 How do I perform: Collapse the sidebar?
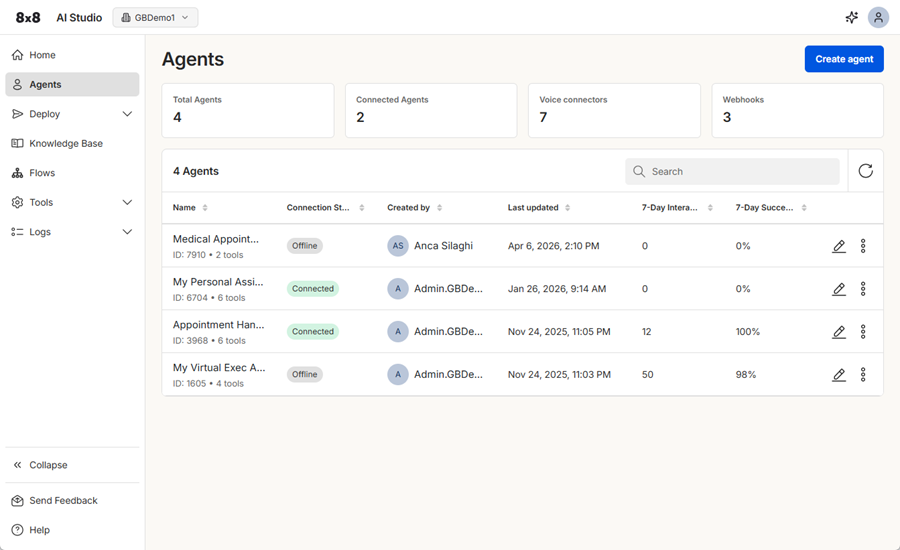pyautogui.click(x=72, y=465)
